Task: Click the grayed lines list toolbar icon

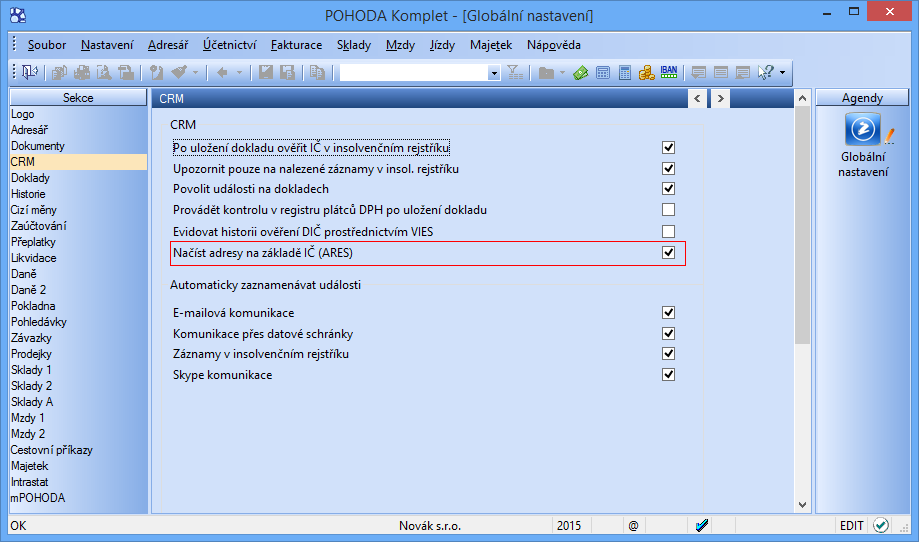Action: tap(721, 72)
